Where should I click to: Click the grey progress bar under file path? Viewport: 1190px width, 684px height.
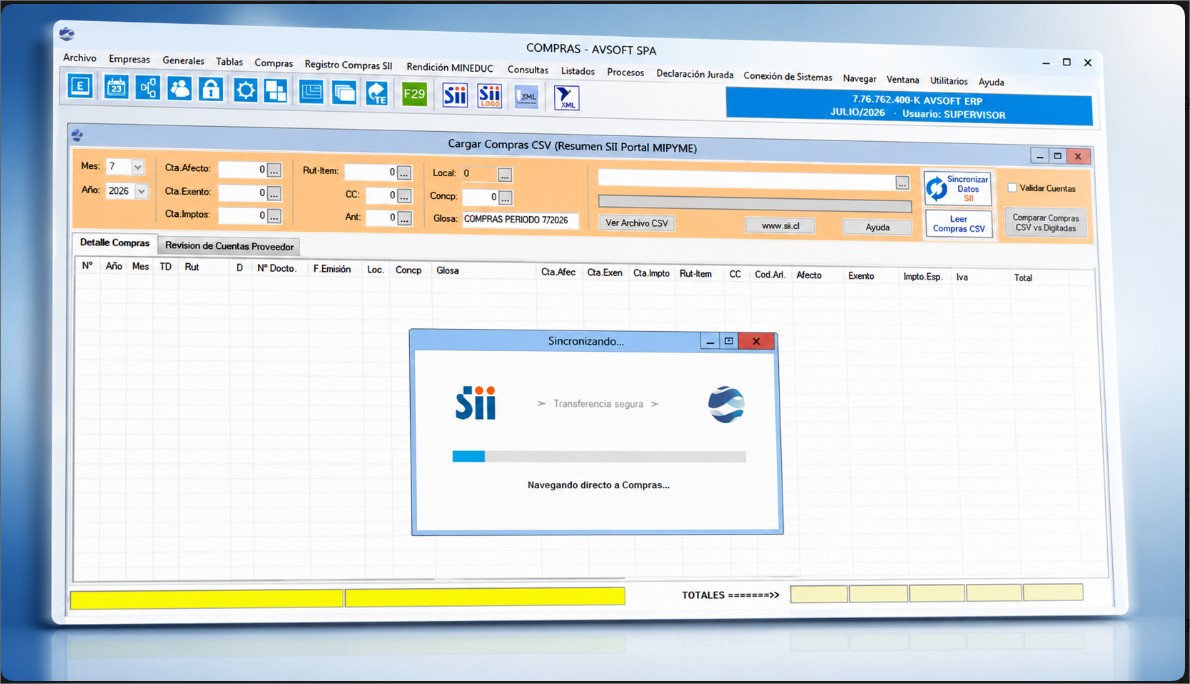click(754, 203)
